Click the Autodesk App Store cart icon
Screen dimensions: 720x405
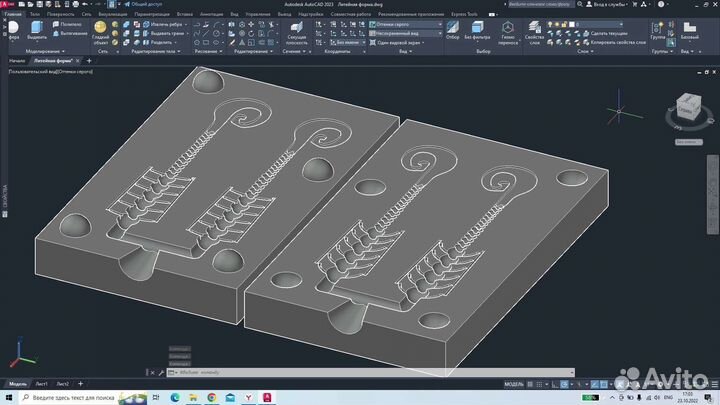635,4
